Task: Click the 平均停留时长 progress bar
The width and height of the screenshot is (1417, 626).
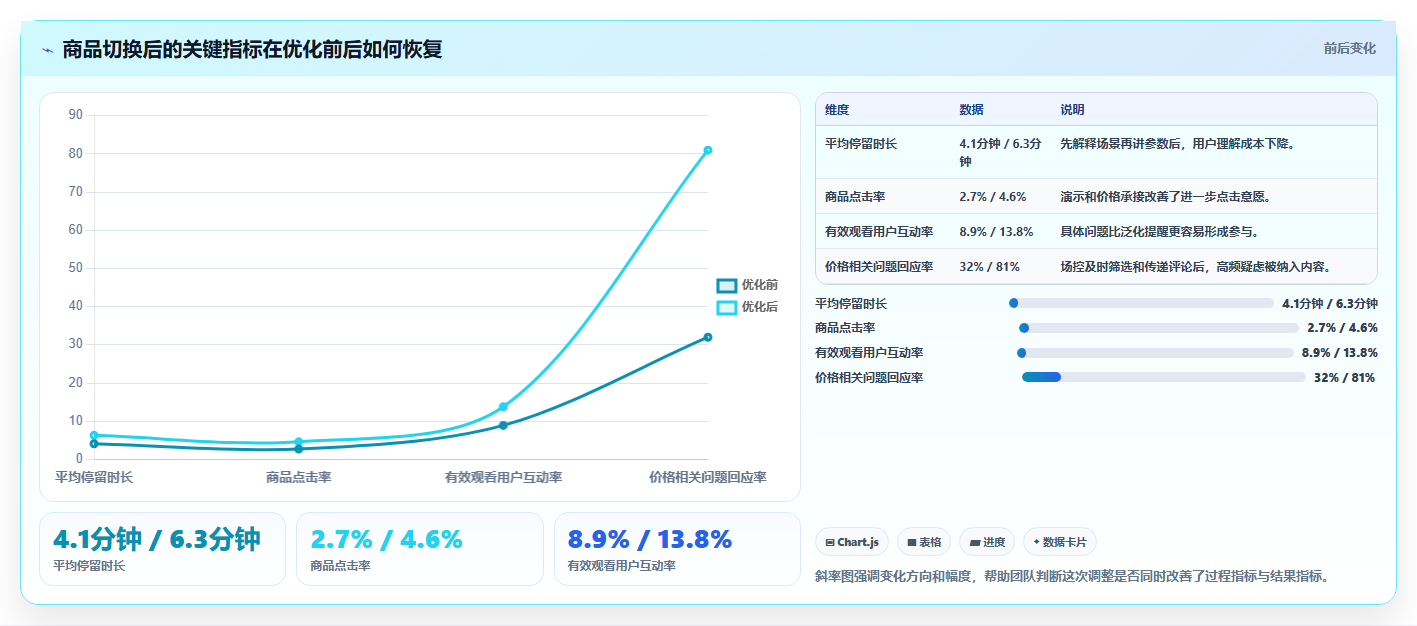Action: pyautogui.click(x=1141, y=303)
